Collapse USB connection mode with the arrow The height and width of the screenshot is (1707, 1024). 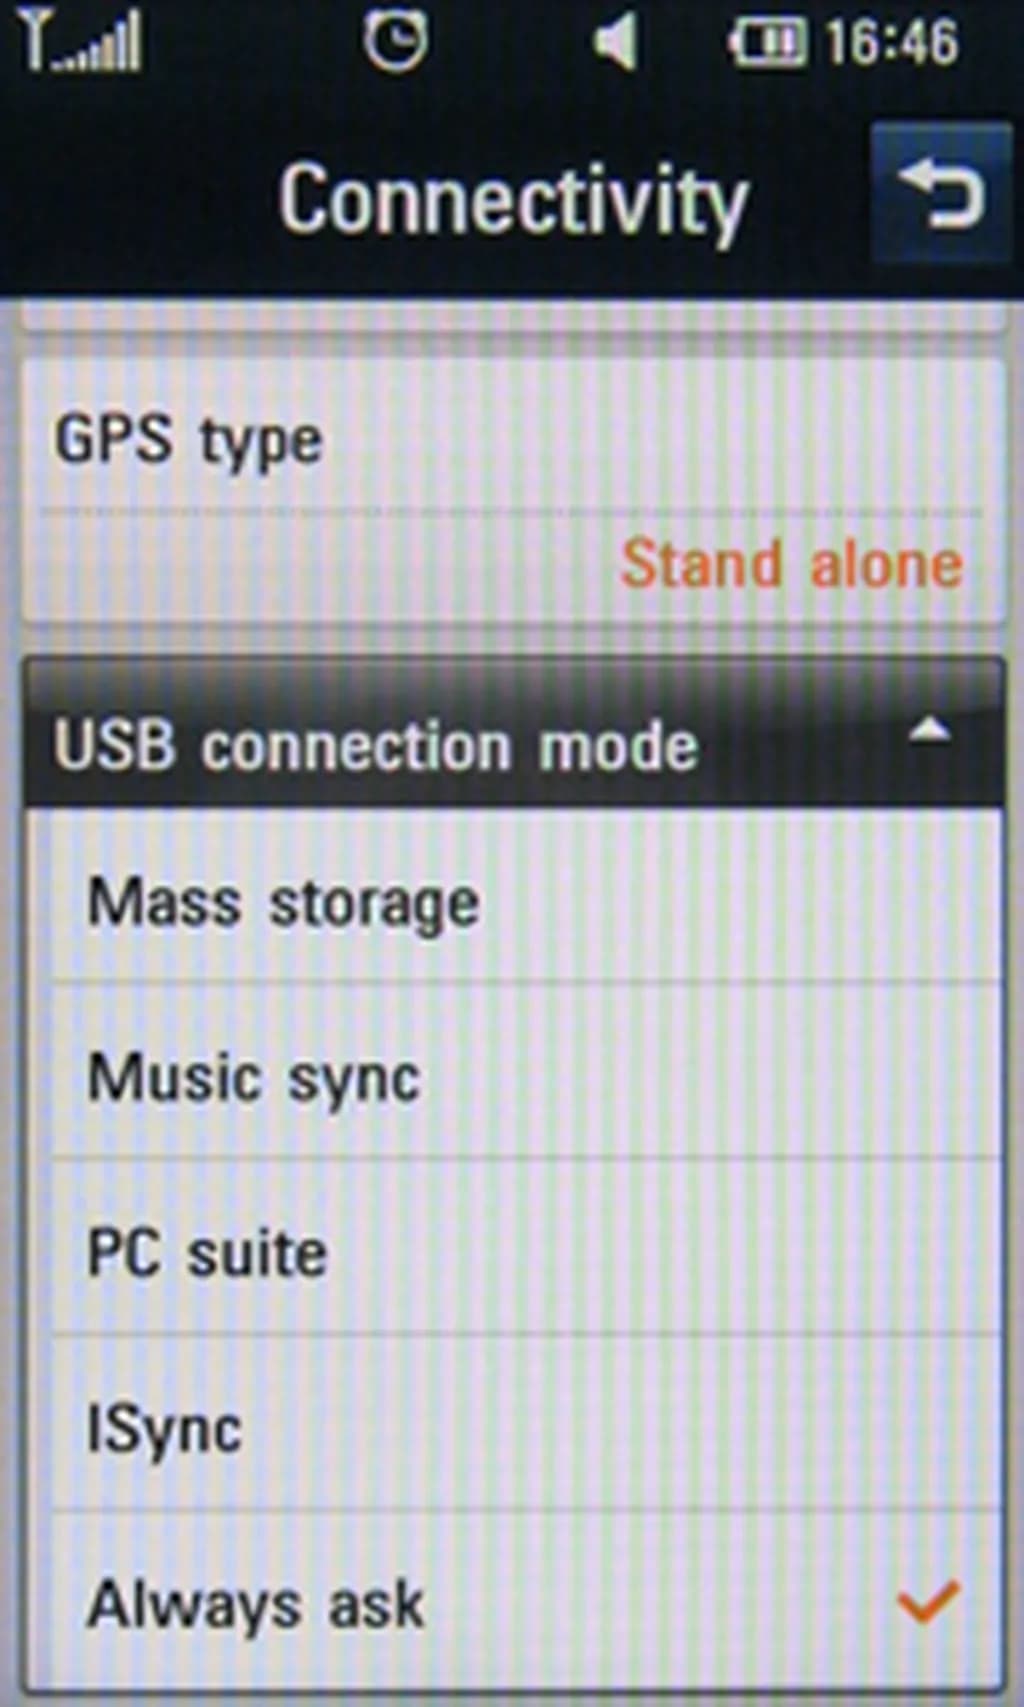[929, 732]
